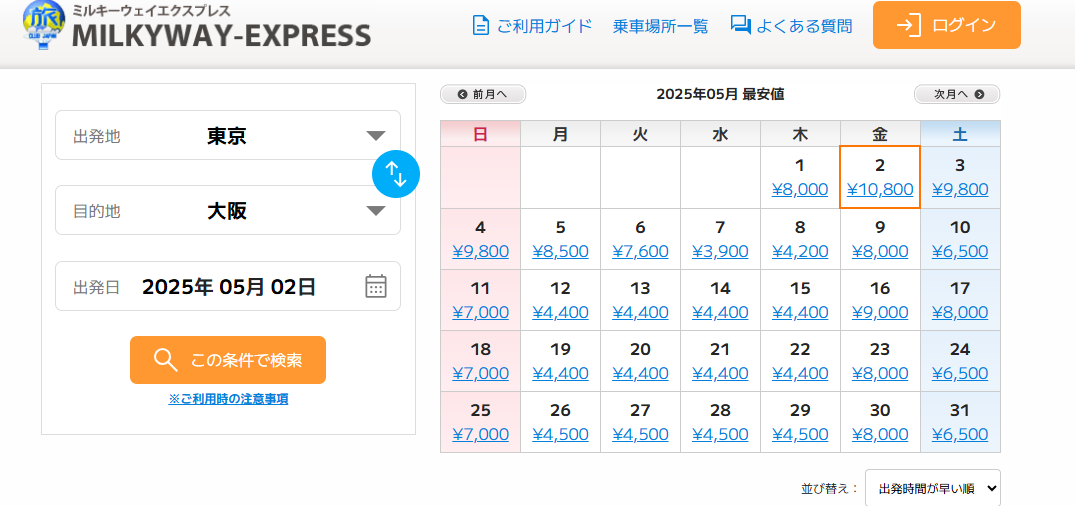Click the magnifier icon on the search button
This screenshot has height=506, width=1075.
(166, 360)
